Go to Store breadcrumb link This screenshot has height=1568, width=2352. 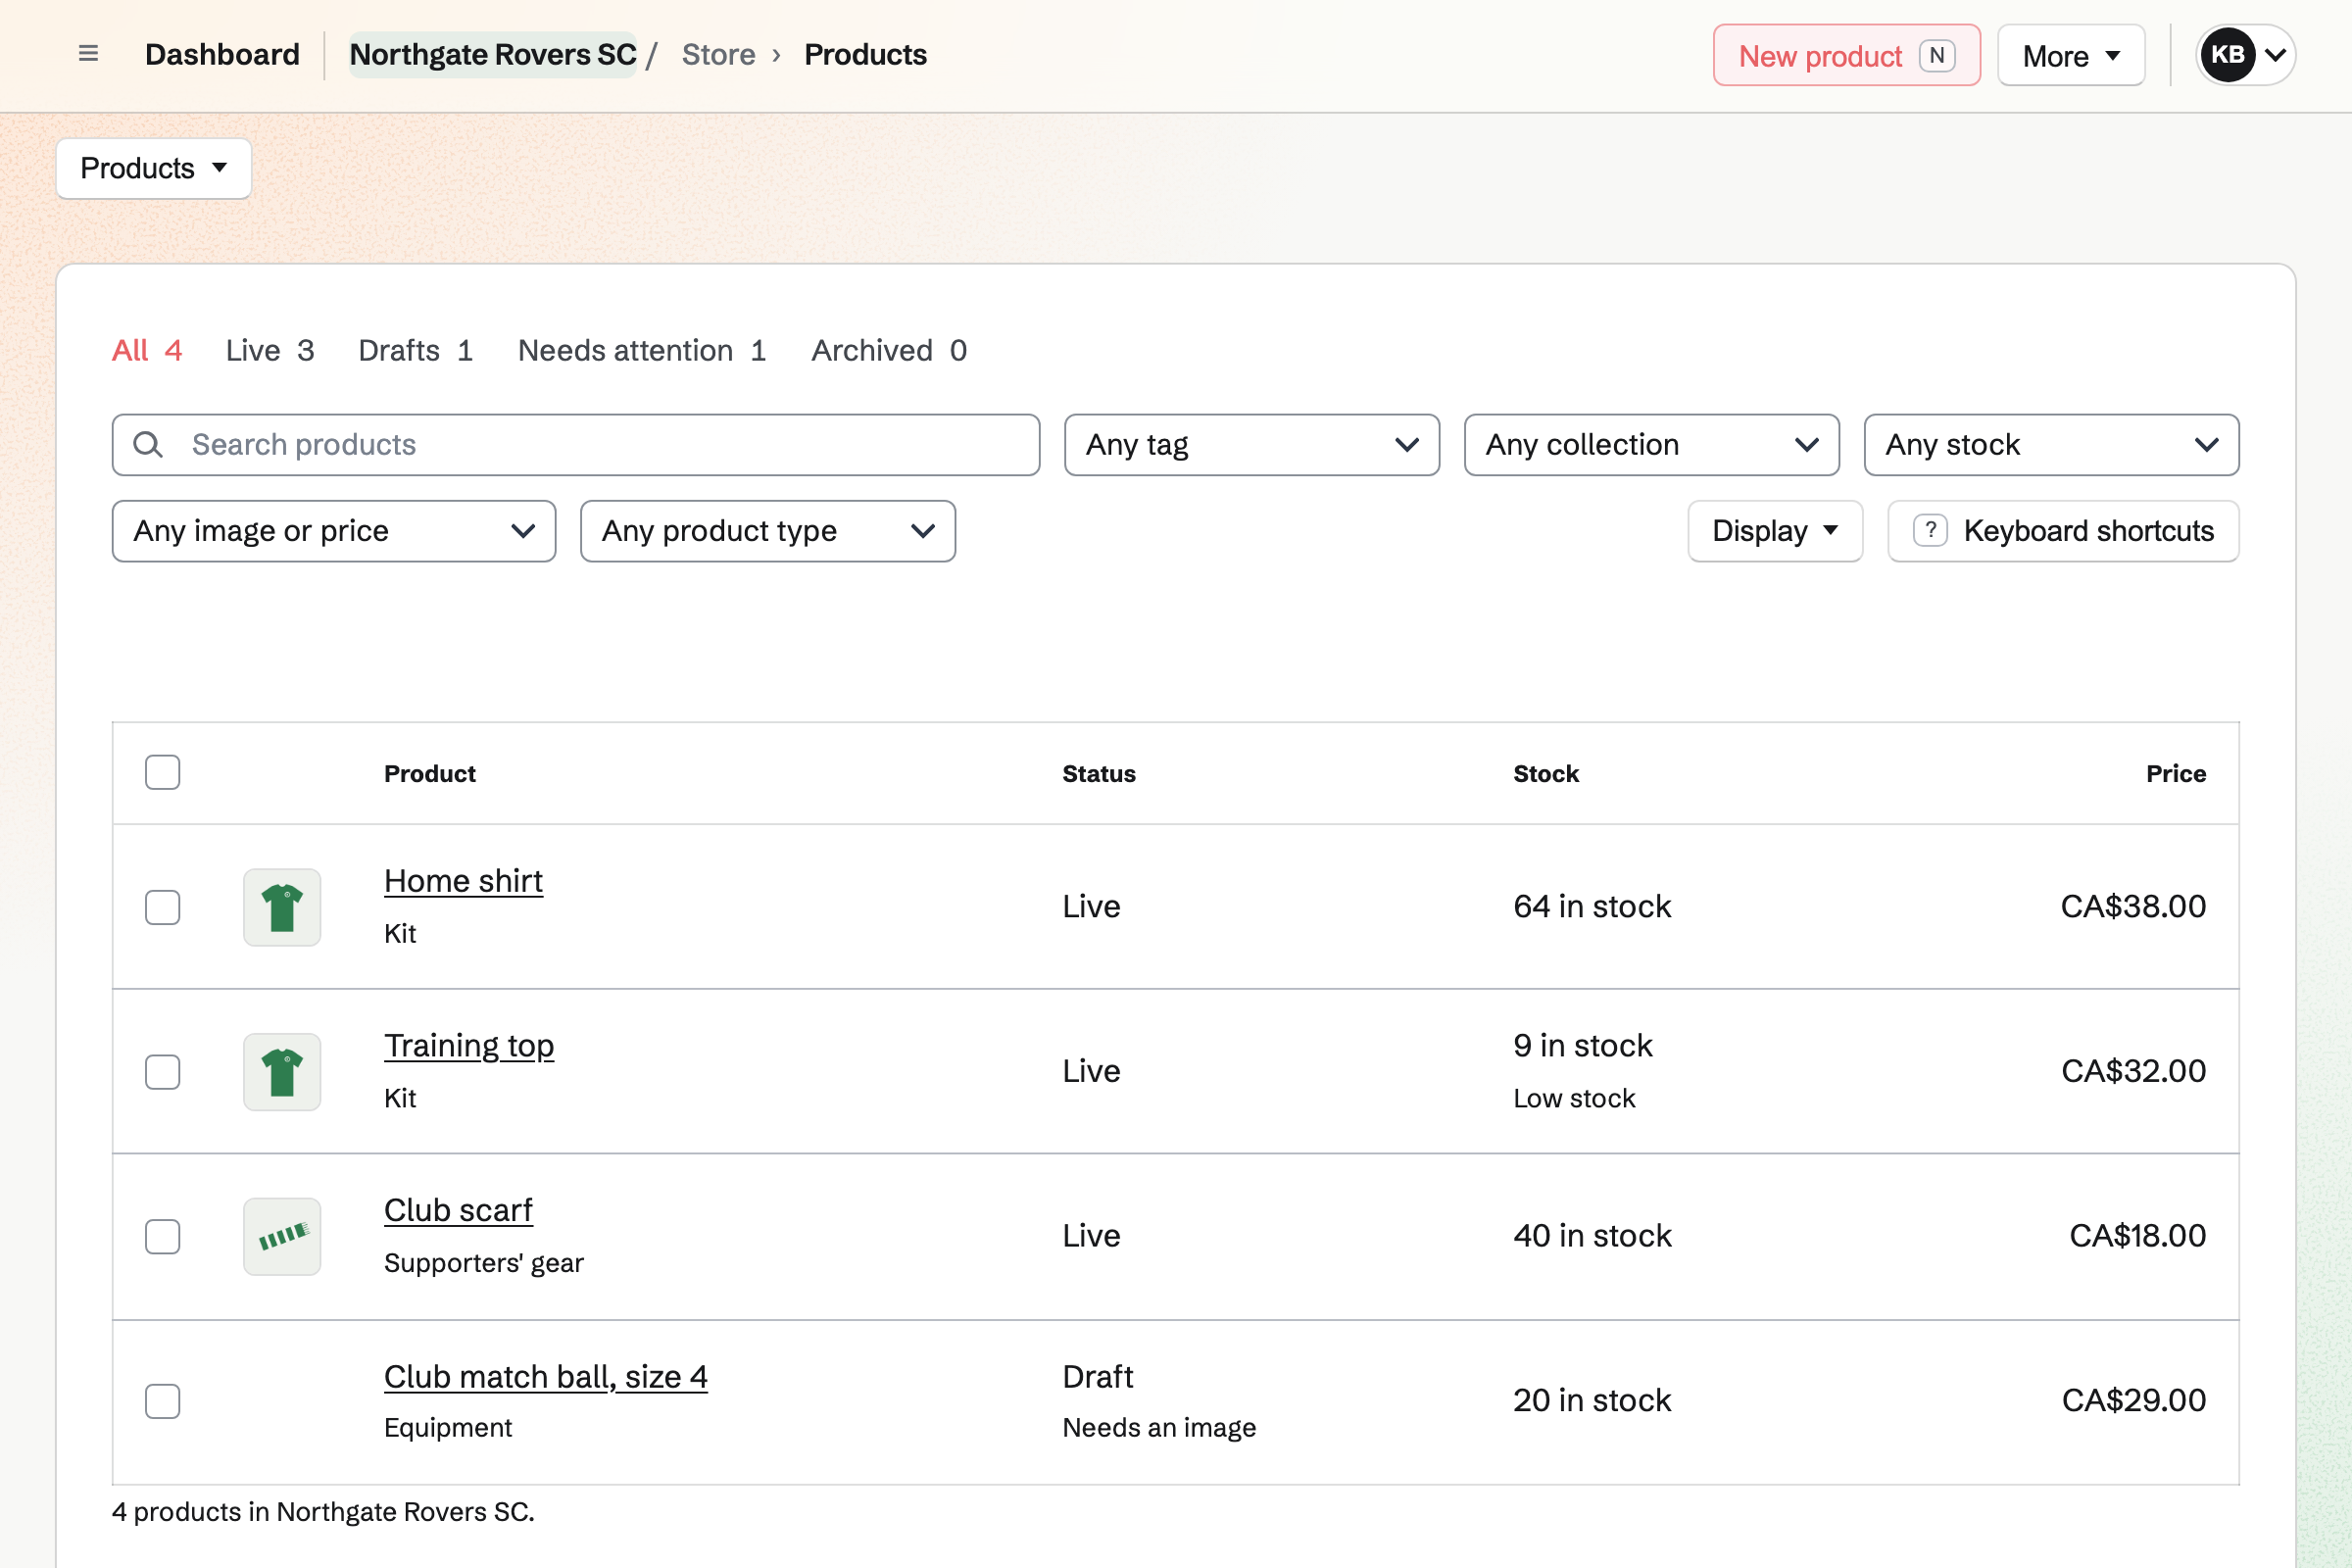pos(718,54)
